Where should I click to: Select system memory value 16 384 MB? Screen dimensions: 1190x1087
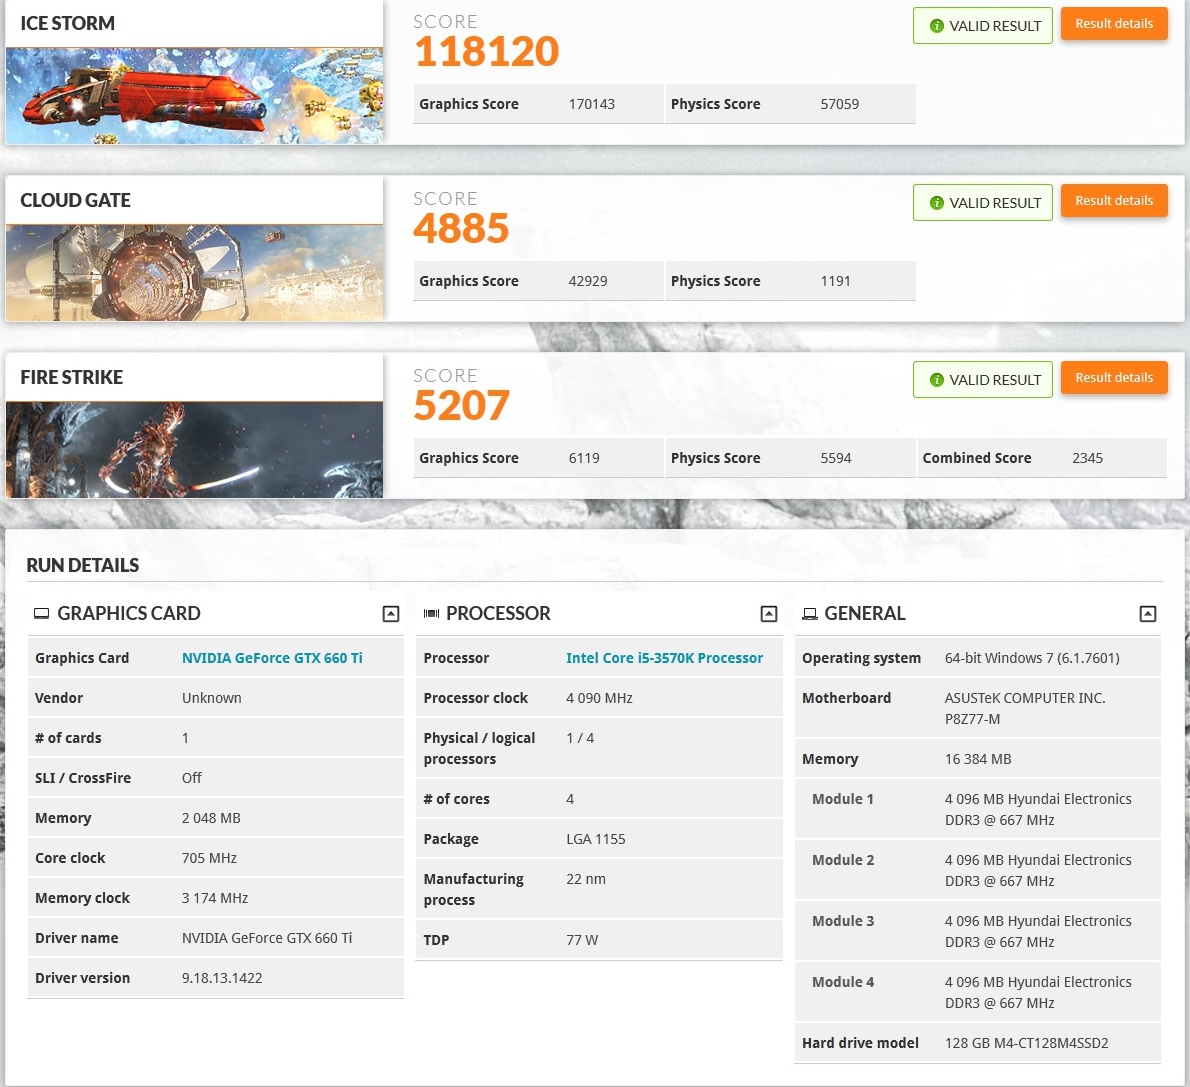(x=978, y=759)
